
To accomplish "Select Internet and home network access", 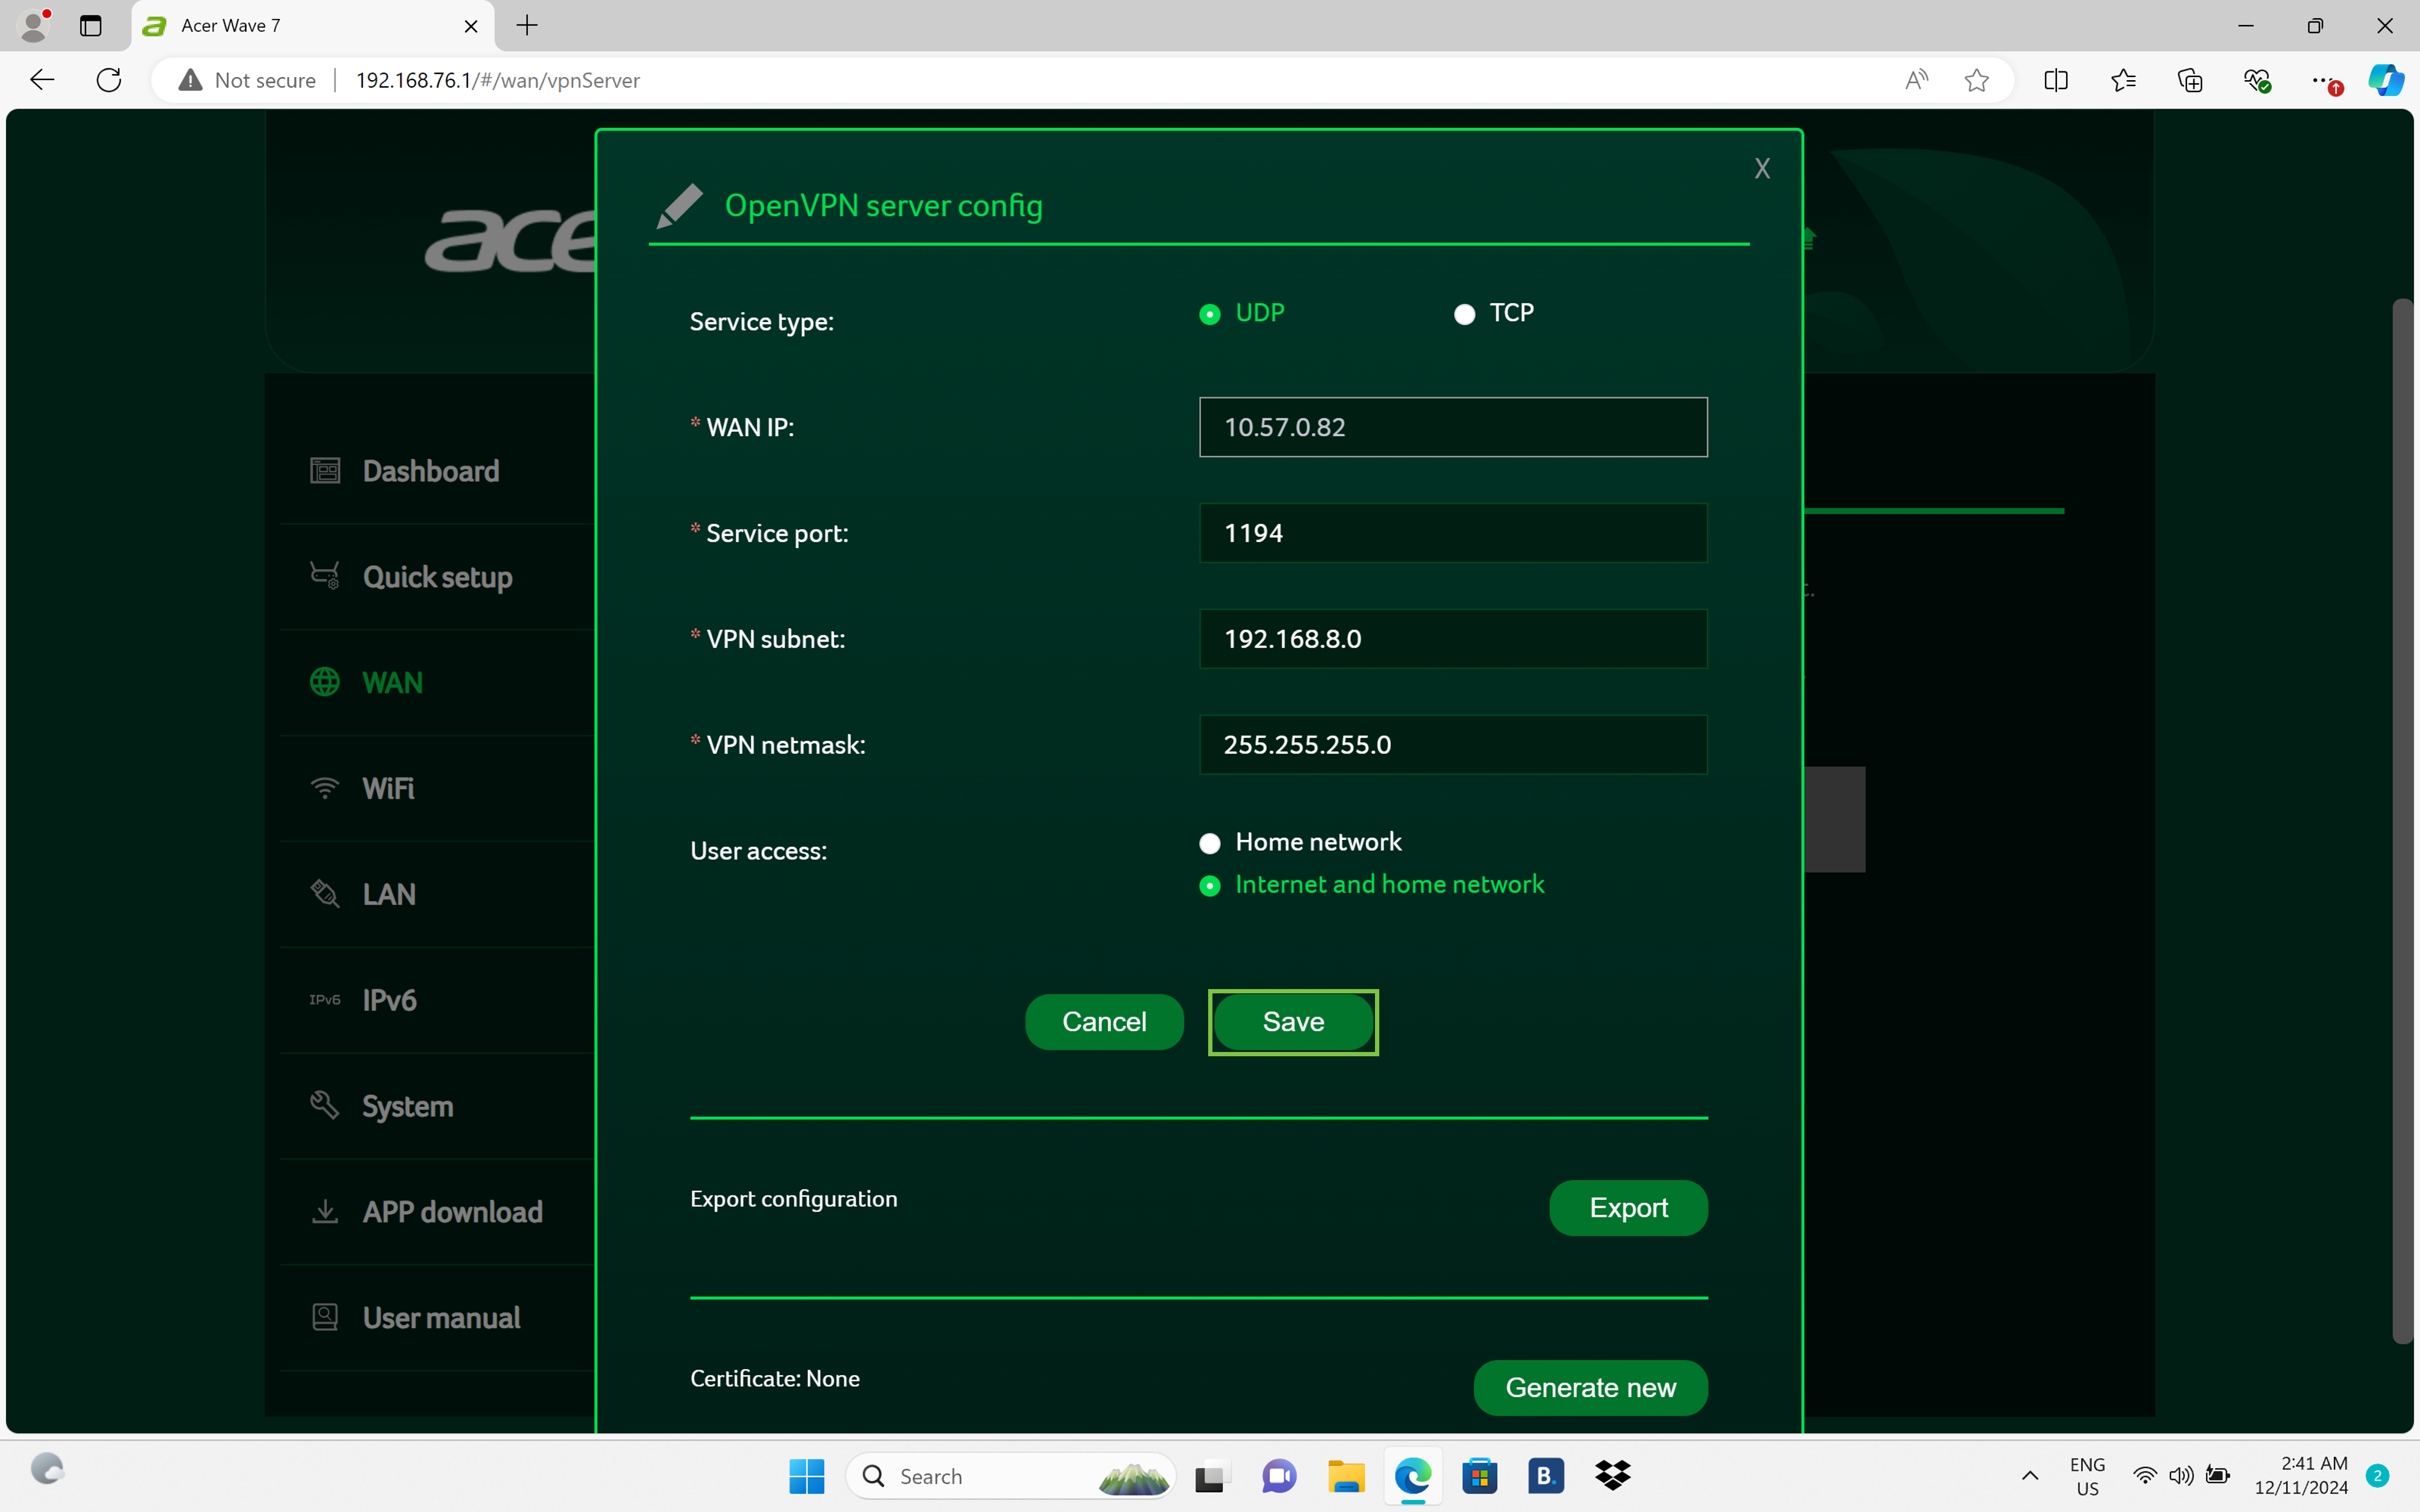I will 1210,886.
